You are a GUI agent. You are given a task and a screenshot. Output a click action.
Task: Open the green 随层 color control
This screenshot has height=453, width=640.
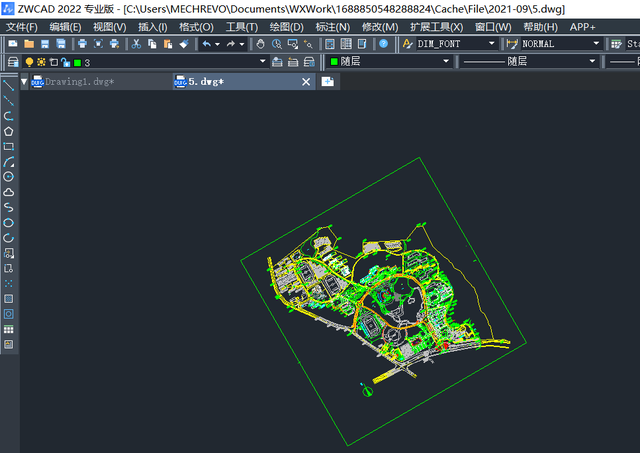click(389, 62)
